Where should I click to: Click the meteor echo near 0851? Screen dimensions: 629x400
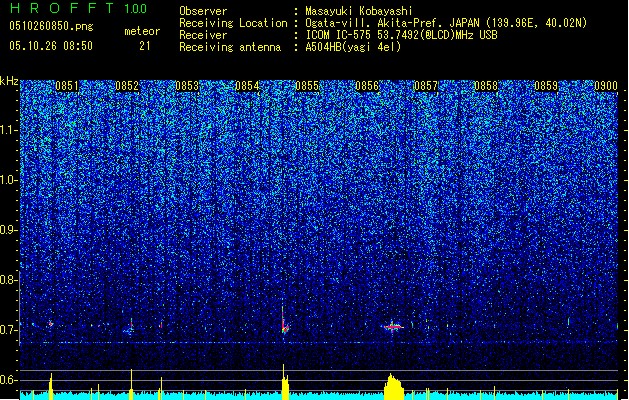51,323
